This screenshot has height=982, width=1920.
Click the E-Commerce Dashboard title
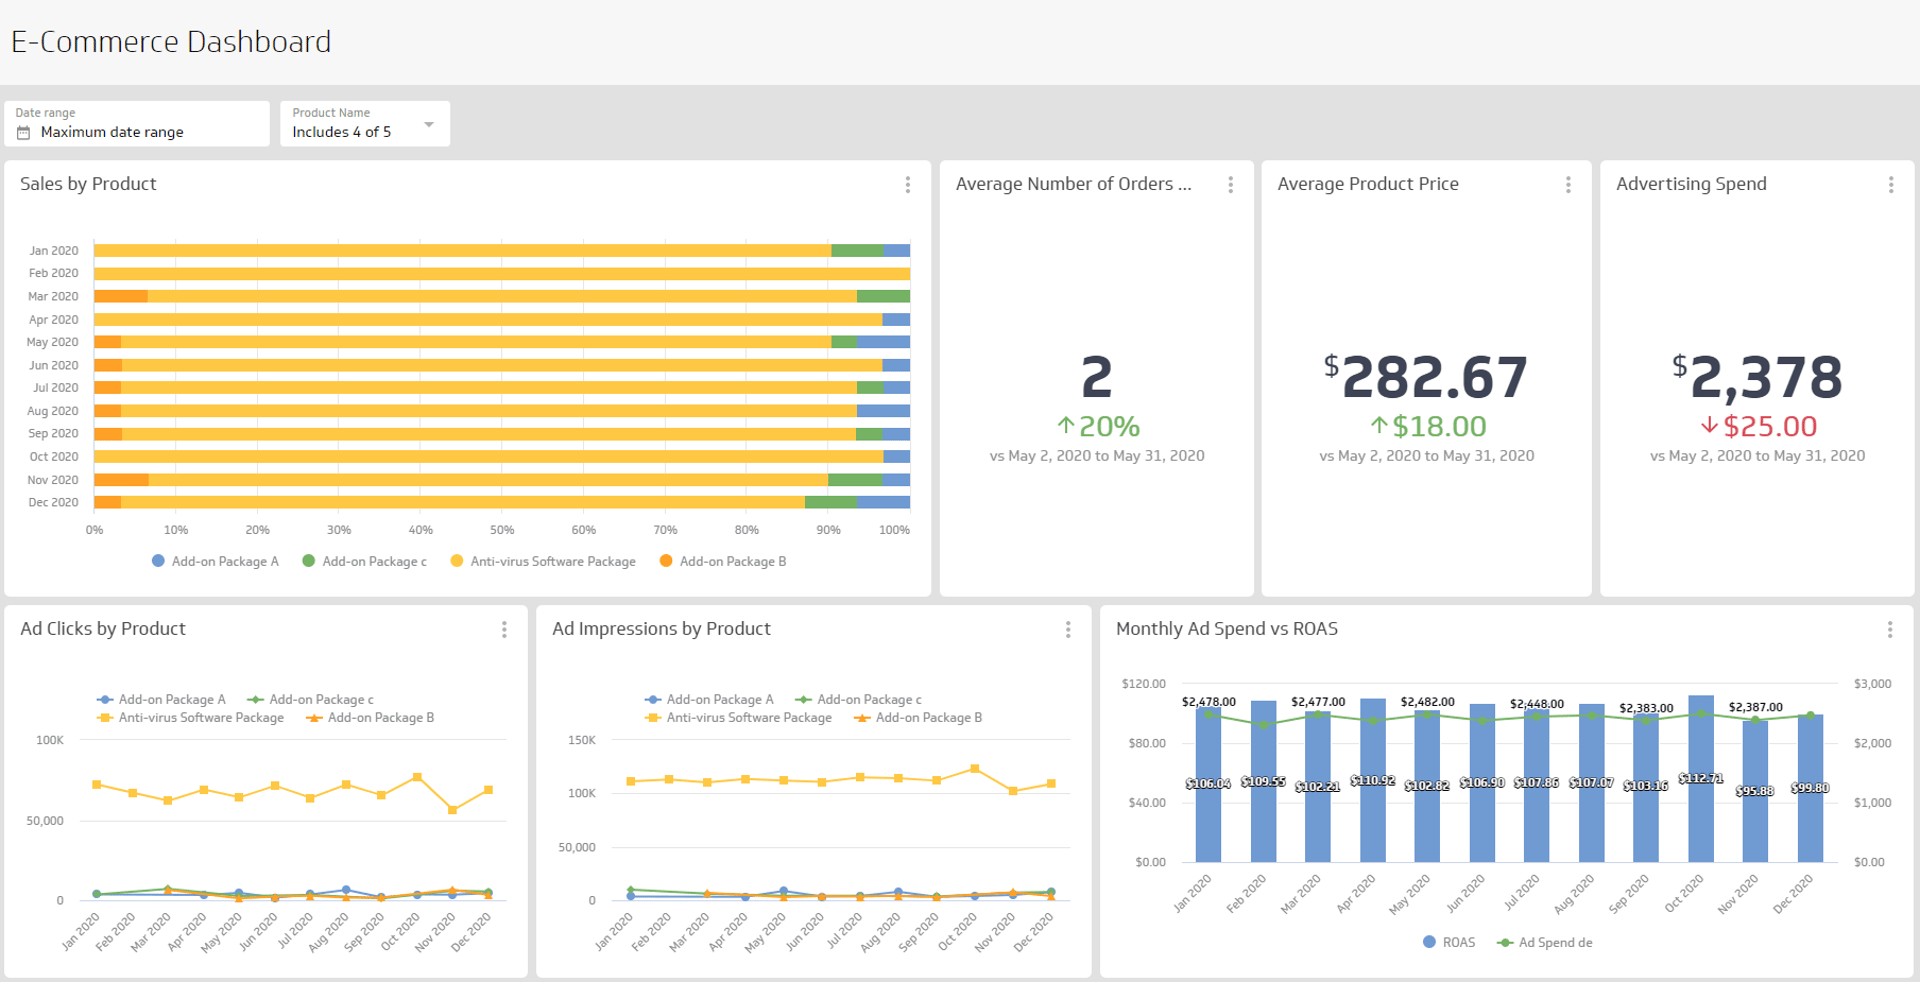point(171,42)
